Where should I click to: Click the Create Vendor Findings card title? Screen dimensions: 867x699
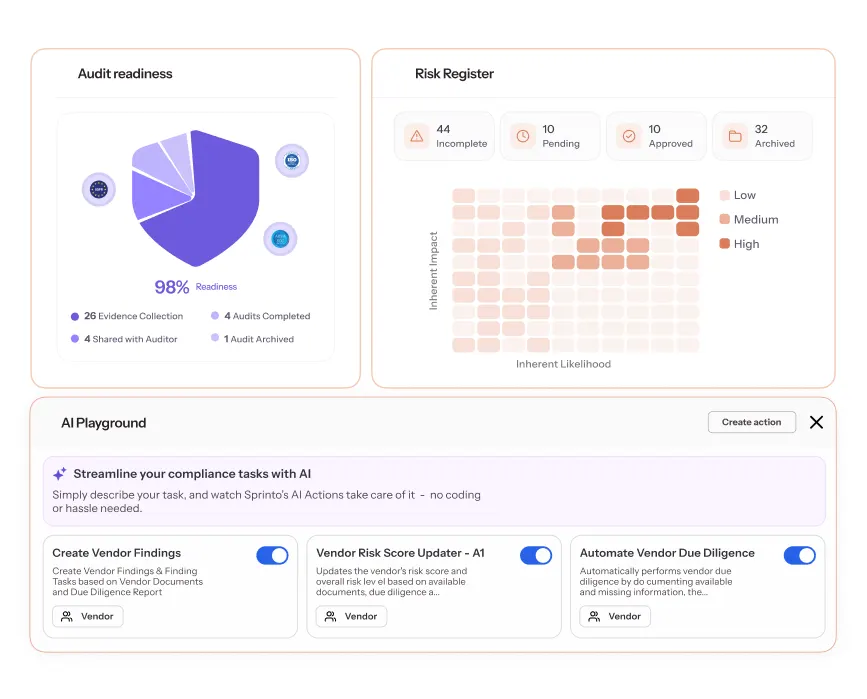click(x=117, y=553)
